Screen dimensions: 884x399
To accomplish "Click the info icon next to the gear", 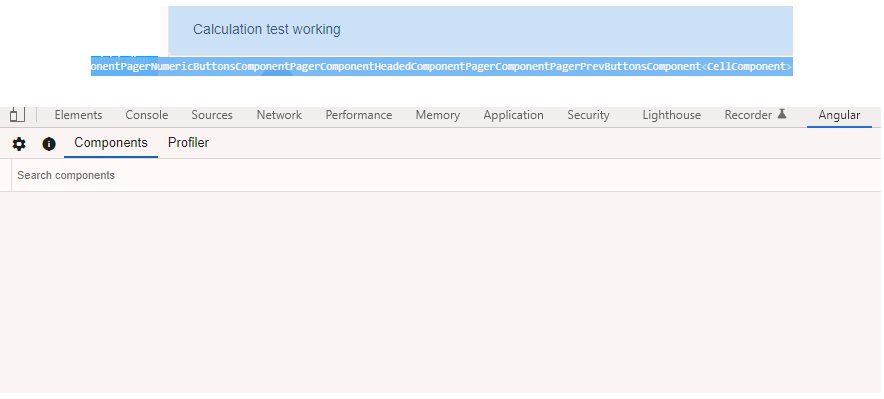I will pos(49,144).
